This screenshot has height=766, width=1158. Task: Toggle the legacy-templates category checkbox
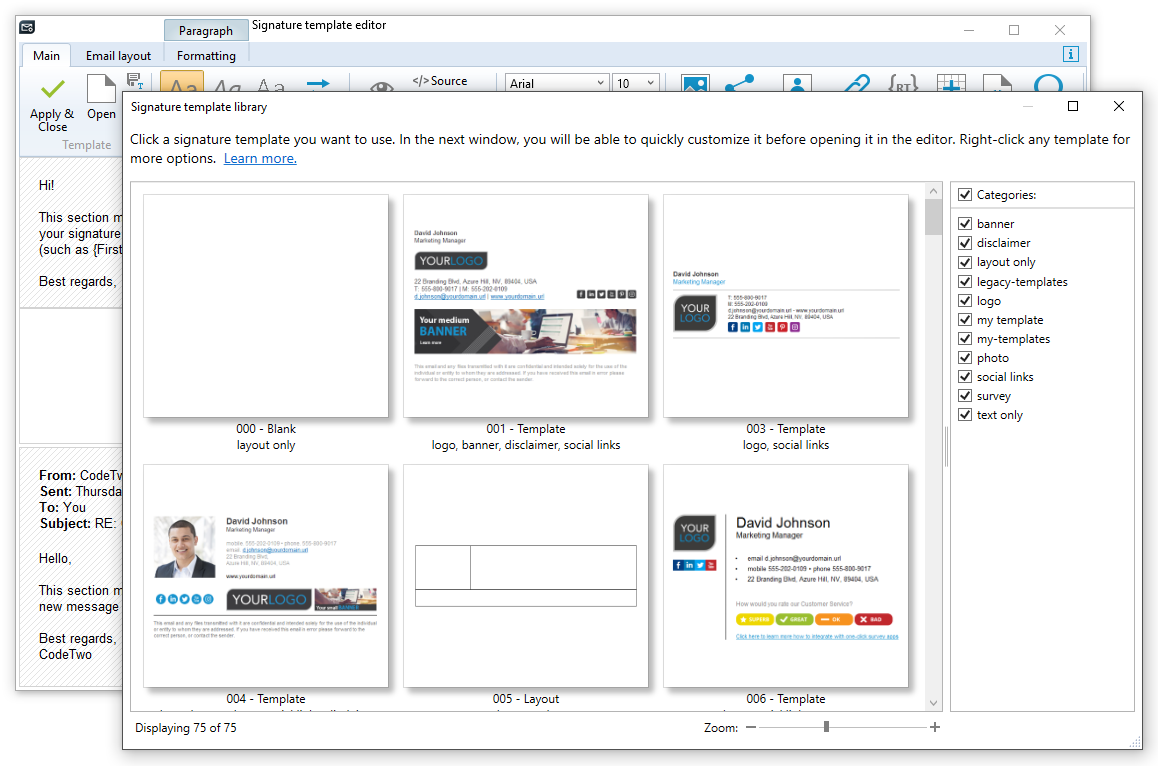(965, 281)
